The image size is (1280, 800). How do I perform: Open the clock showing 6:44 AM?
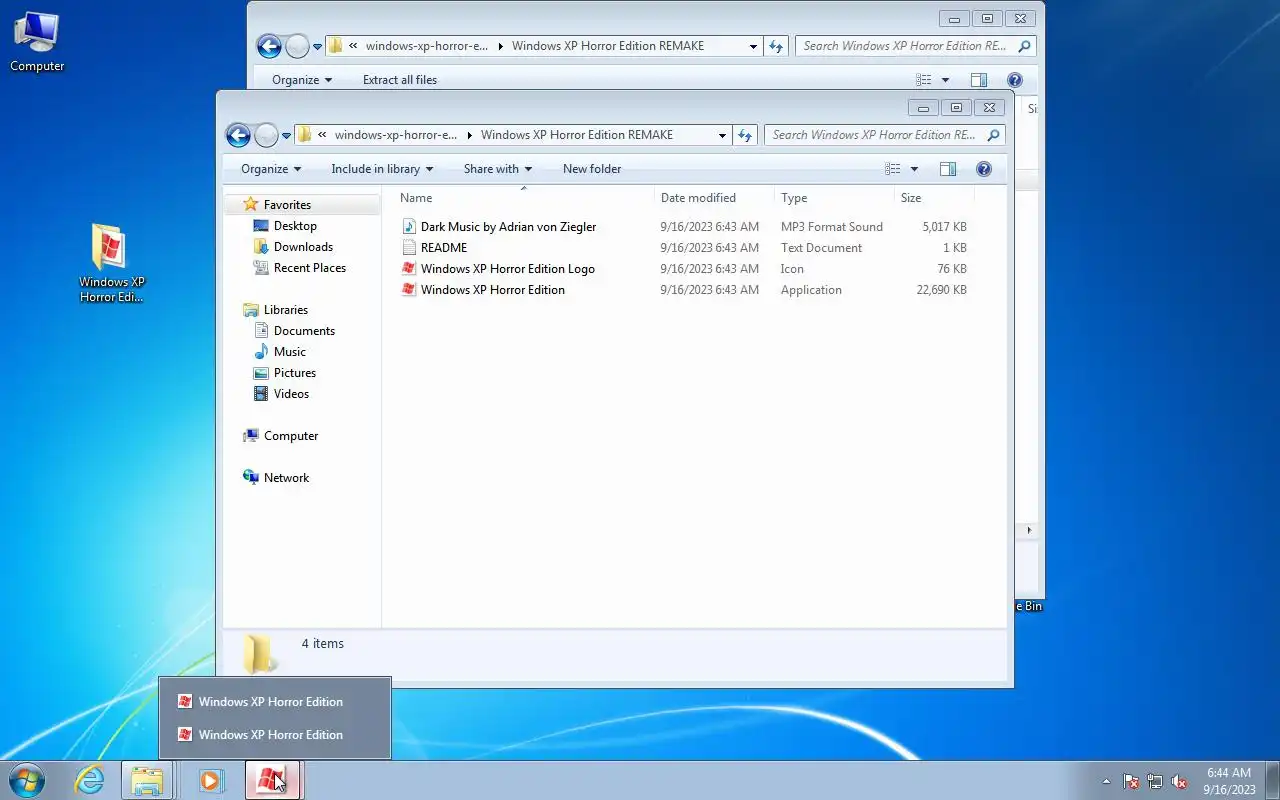point(1229,781)
